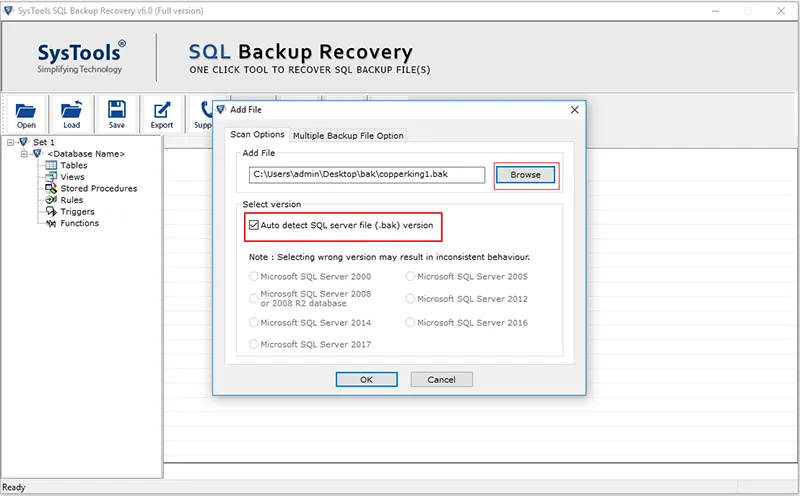Select the Stored Procedures icon in the tree
Image resolution: width=800 pixels, height=496 pixels.
click(51, 188)
